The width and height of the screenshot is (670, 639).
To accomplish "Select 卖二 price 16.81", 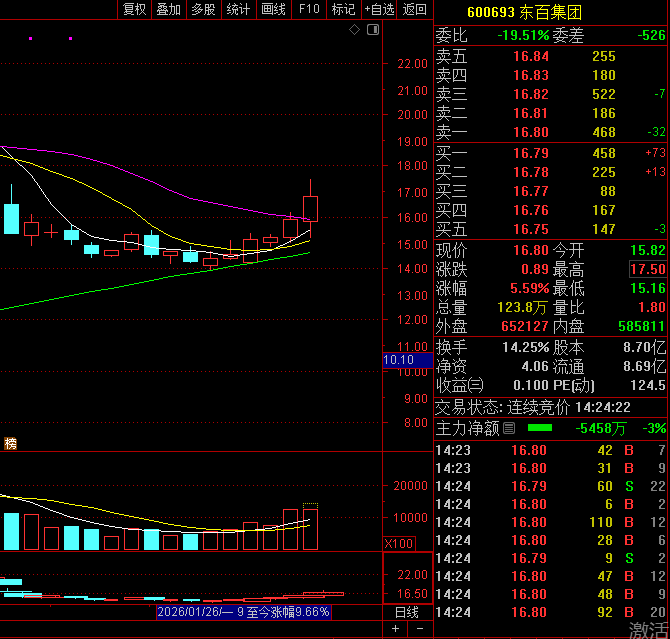I will point(531,113).
